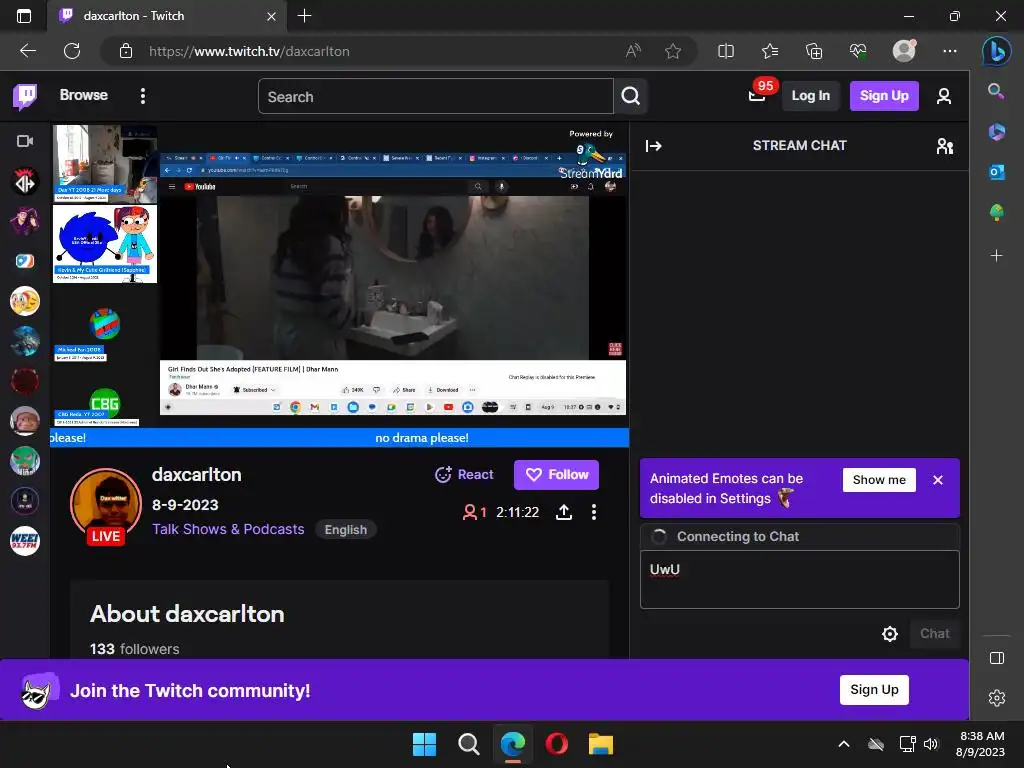Follow daxcarlton with the Follow button
The width and height of the screenshot is (1024, 768).
tap(556, 475)
